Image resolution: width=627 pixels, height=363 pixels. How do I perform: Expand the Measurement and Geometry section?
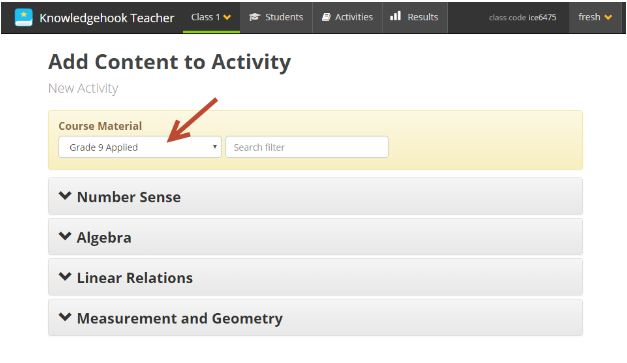315,318
